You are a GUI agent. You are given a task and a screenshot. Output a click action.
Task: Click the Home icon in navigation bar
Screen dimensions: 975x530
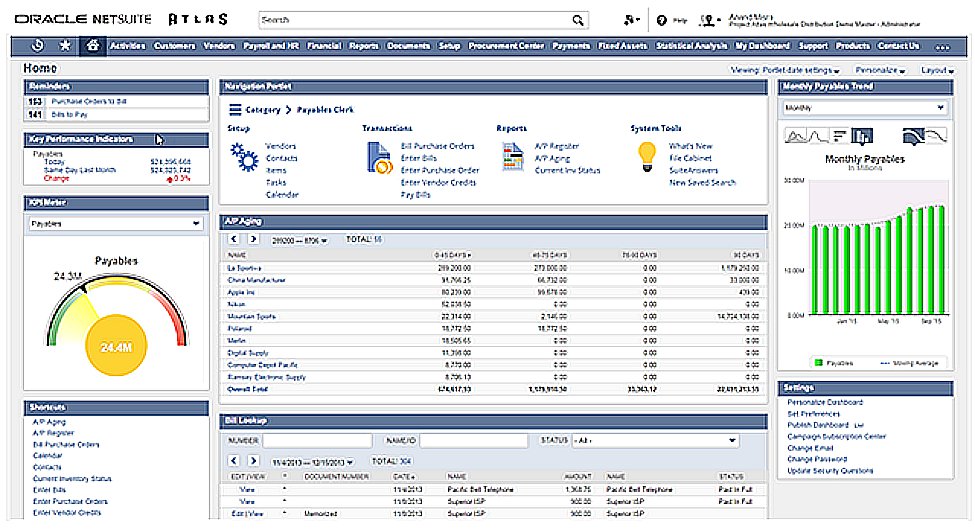[x=93, y=46]
